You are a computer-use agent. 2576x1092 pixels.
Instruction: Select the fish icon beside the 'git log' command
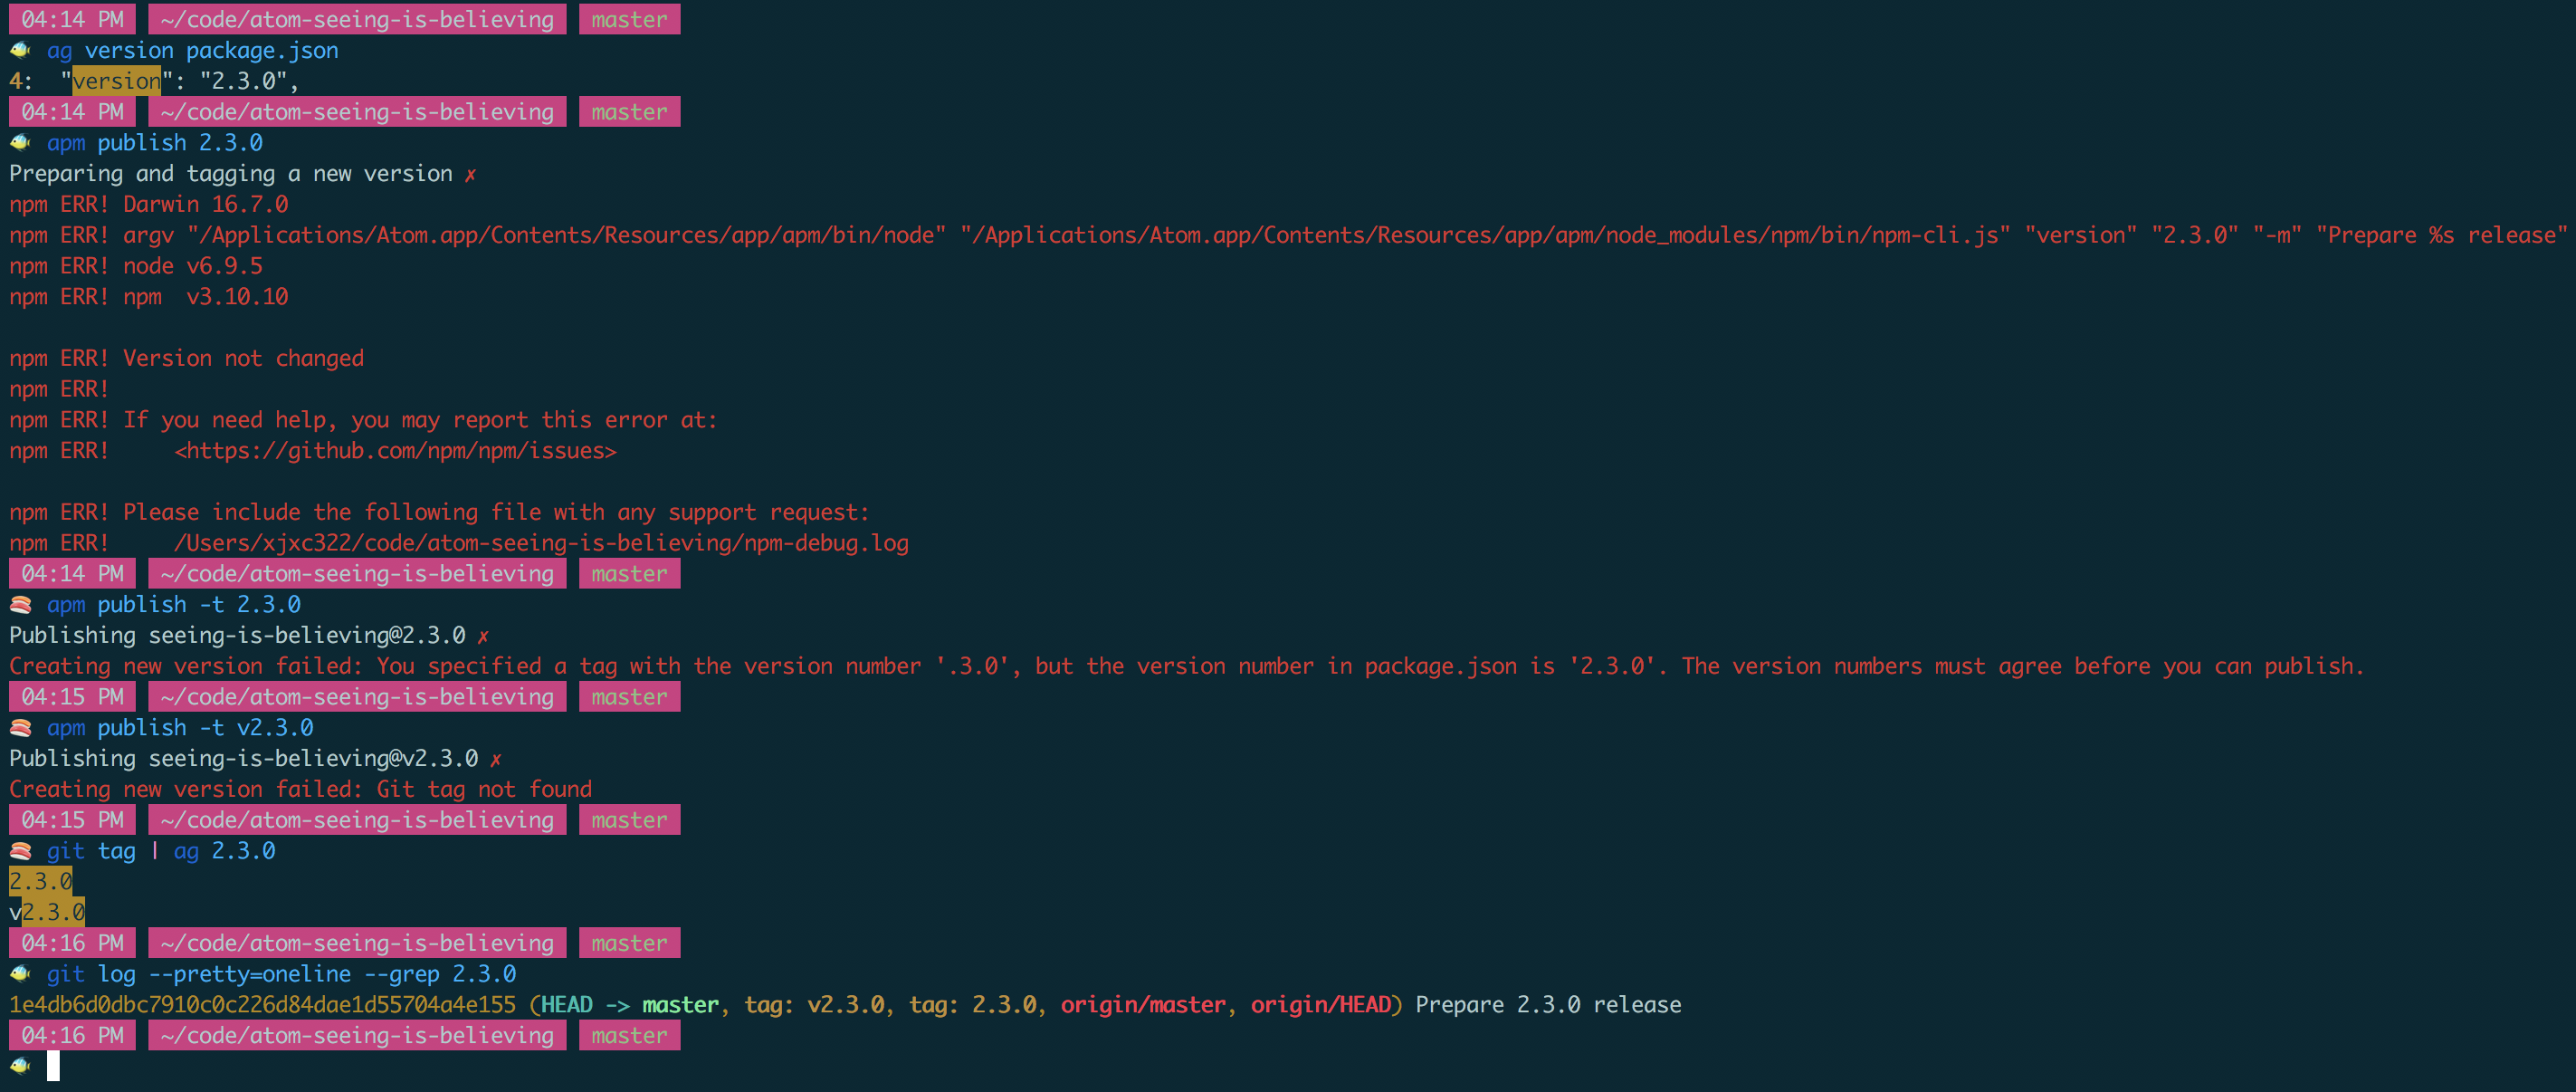click(x=19, y=973)
